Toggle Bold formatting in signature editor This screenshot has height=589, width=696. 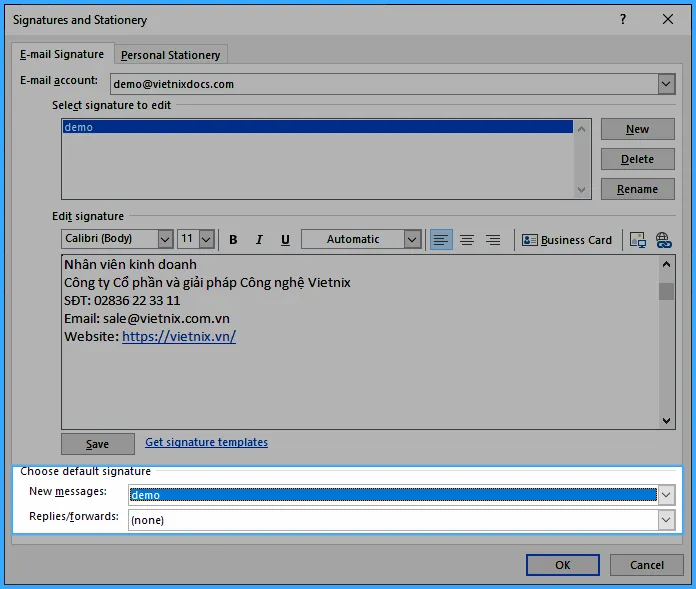(x=233, y=240)
